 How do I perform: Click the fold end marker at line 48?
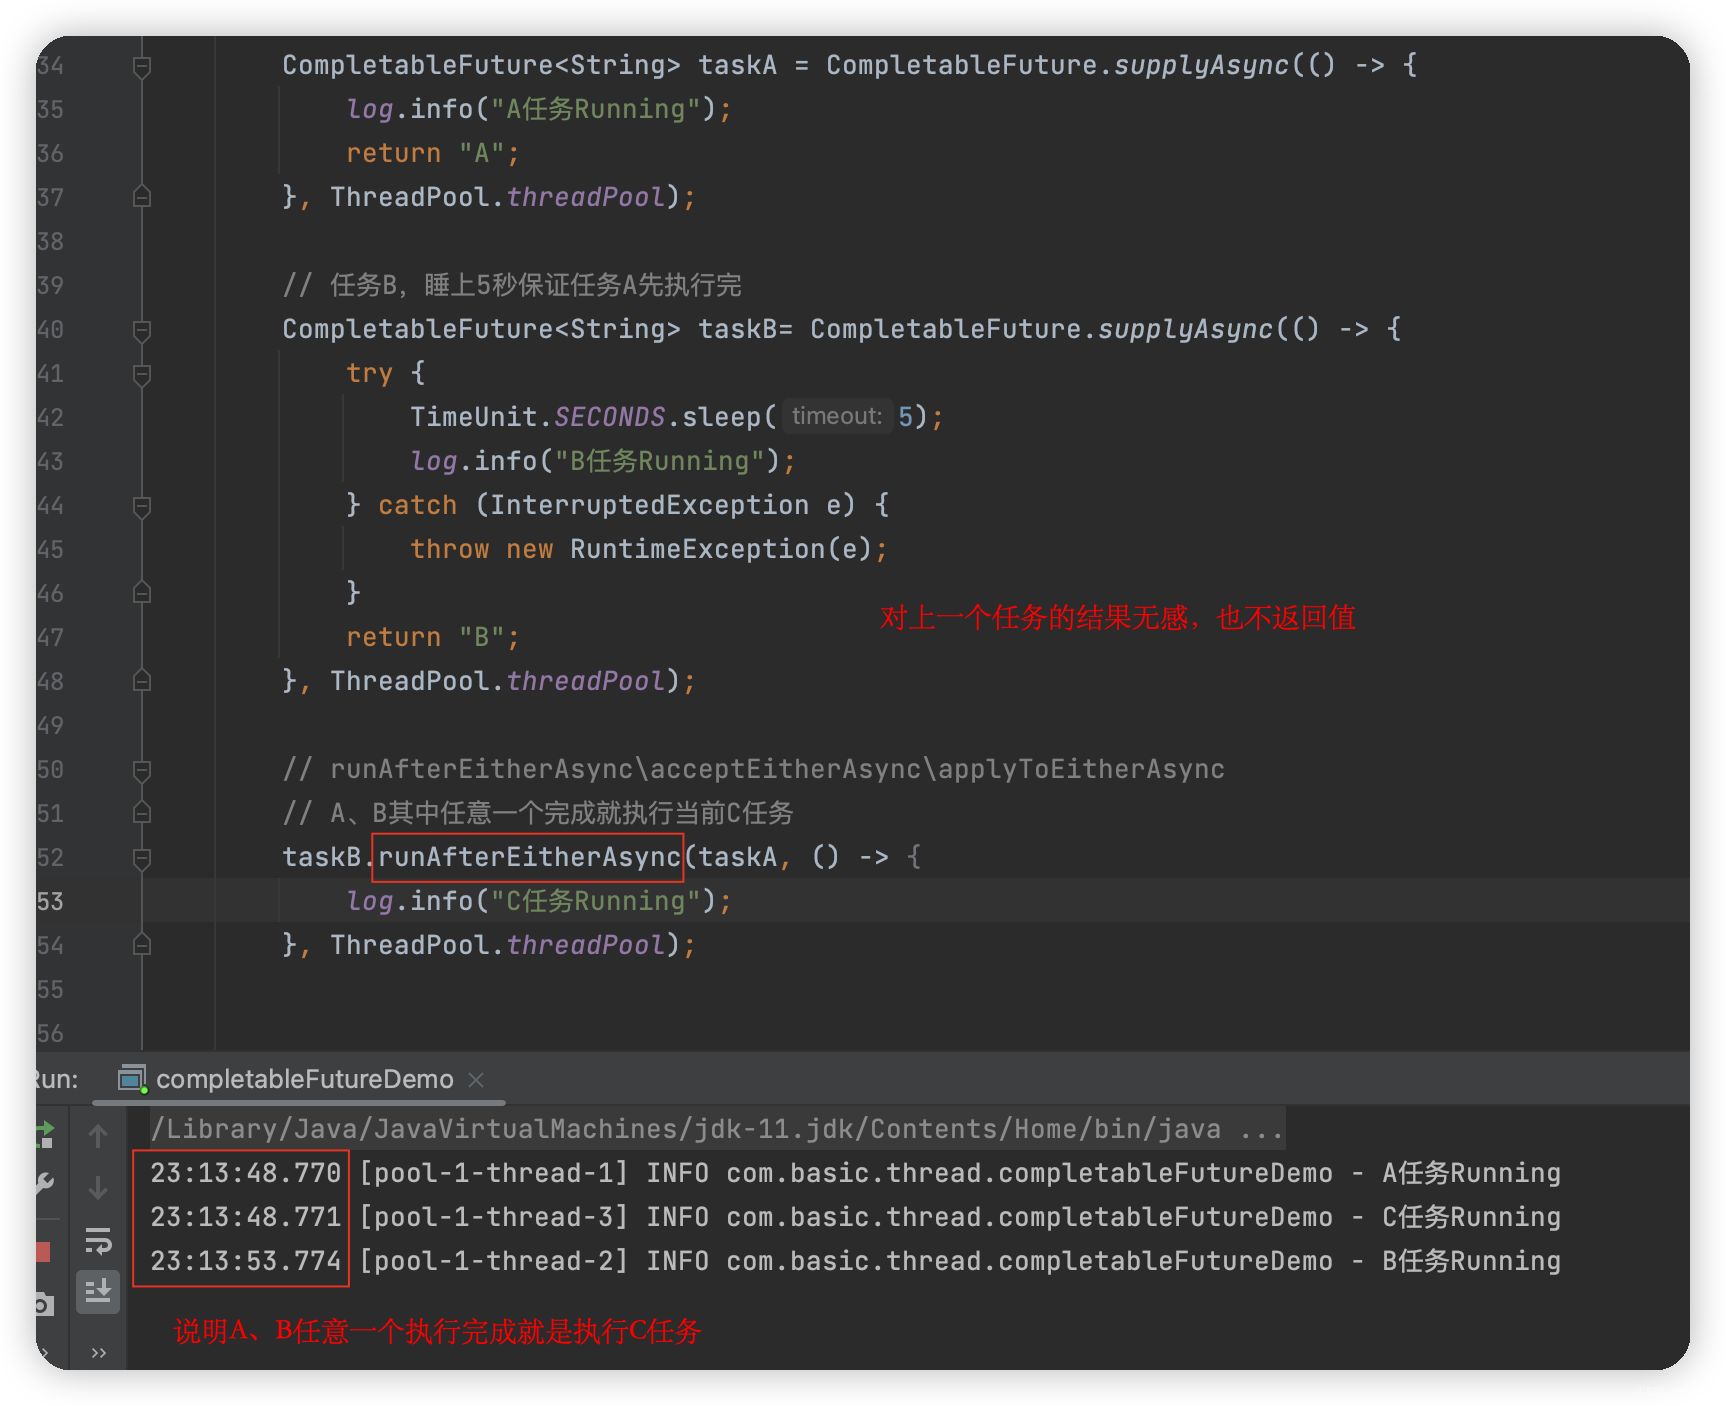[x=142, y=681]
